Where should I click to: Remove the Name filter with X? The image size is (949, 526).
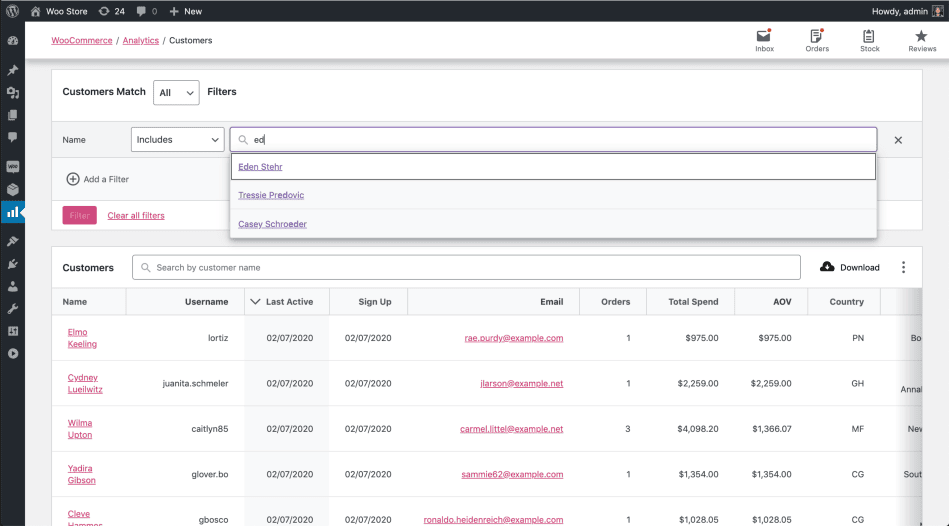point(898,140)
